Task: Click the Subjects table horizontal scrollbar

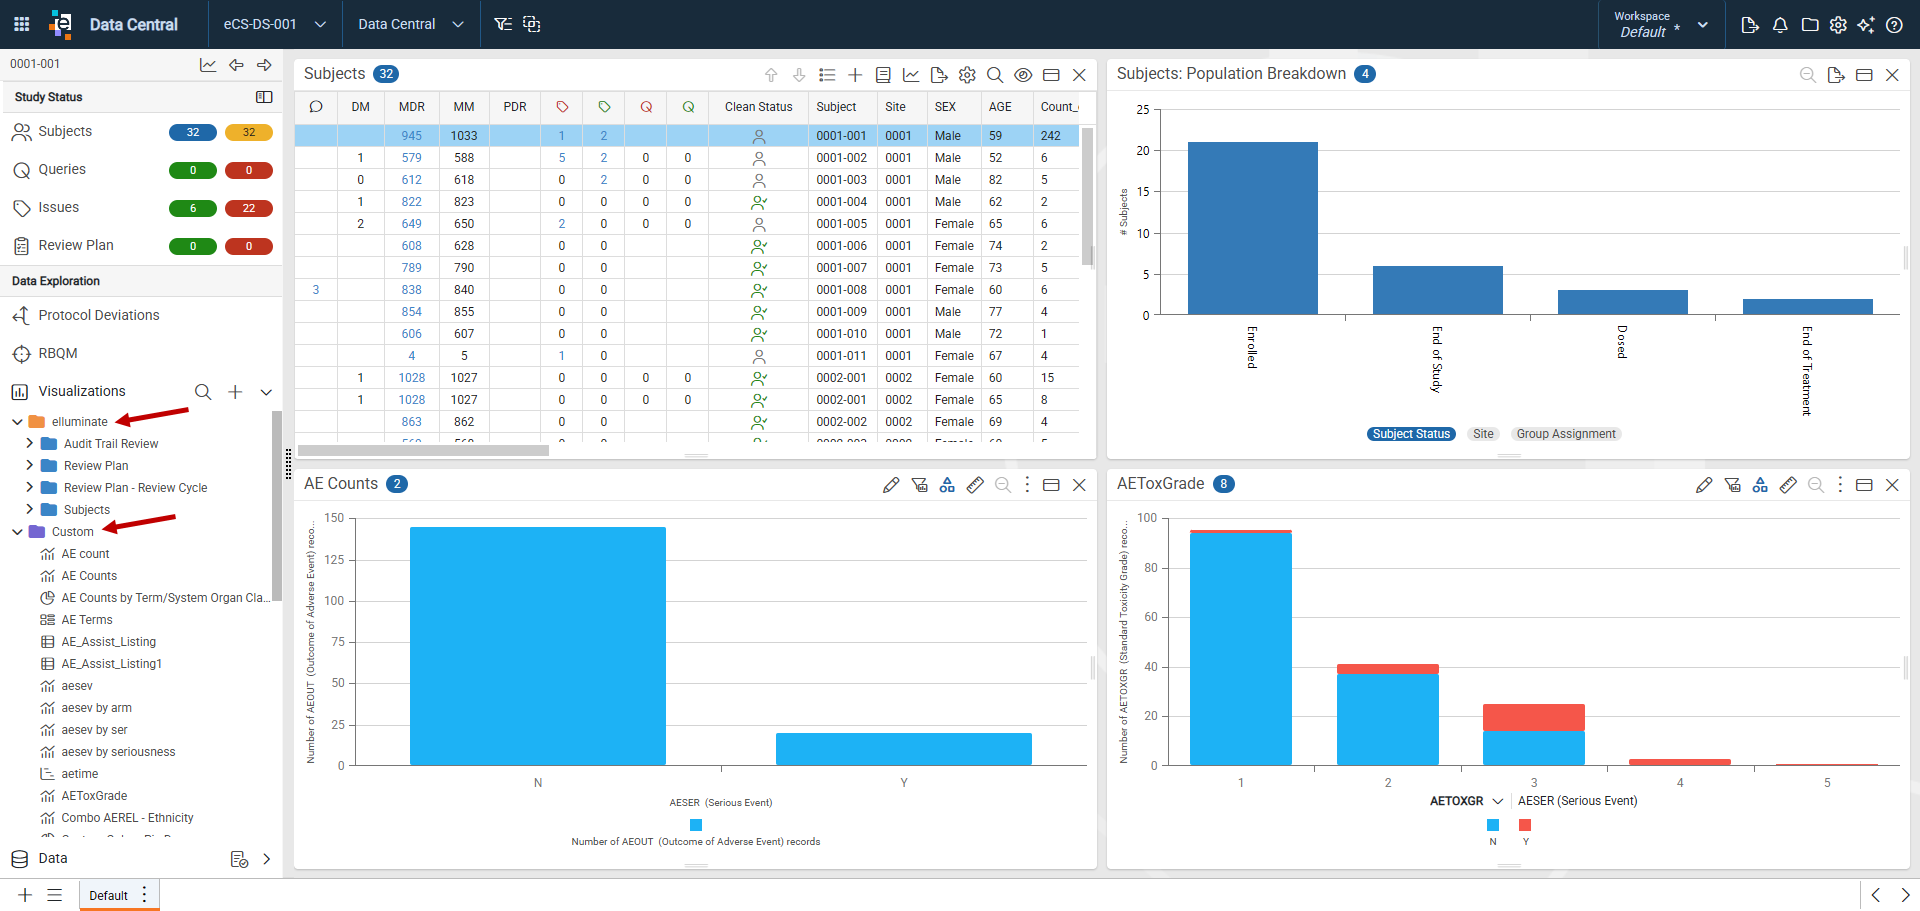Action: click(x=424, y=450)
